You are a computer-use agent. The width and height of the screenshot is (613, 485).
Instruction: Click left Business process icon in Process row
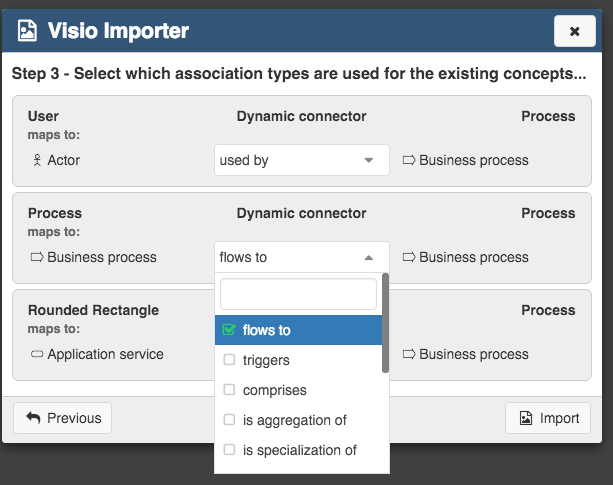(36, 257)
